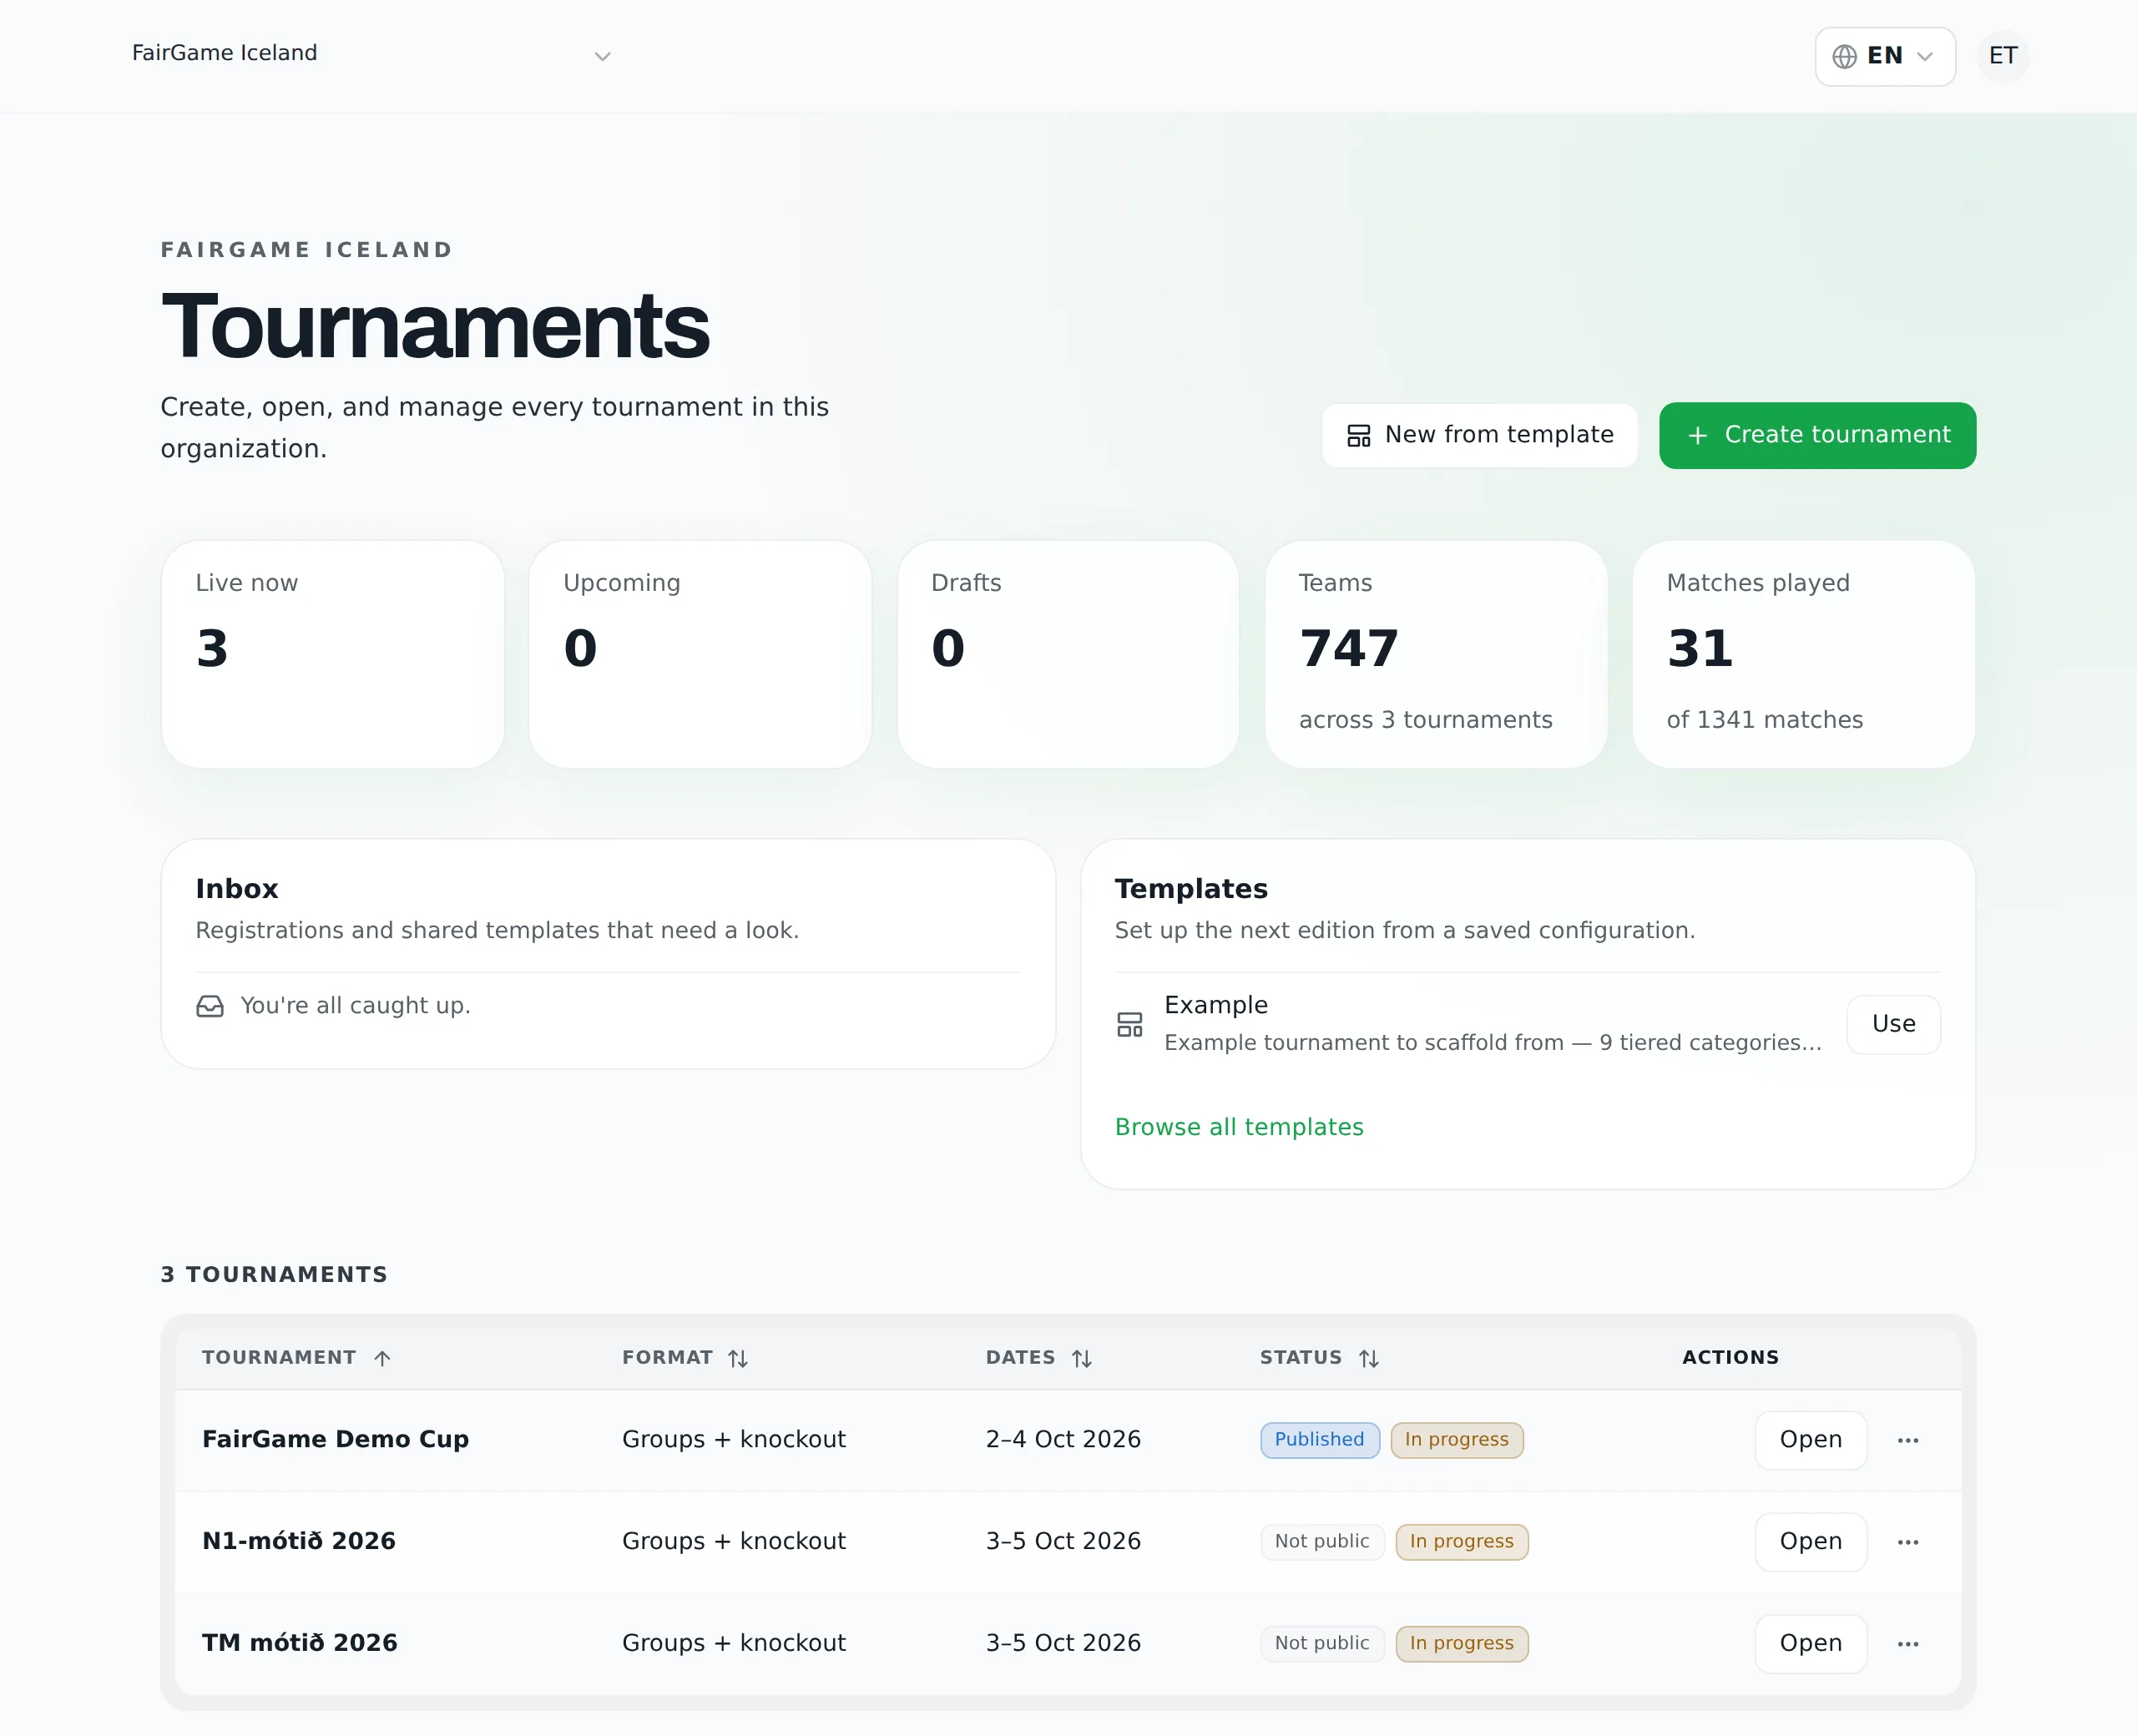This screenshot has width=2137, height=1736.
Task: Sort table by Format column
Action: coord(737,1358)
